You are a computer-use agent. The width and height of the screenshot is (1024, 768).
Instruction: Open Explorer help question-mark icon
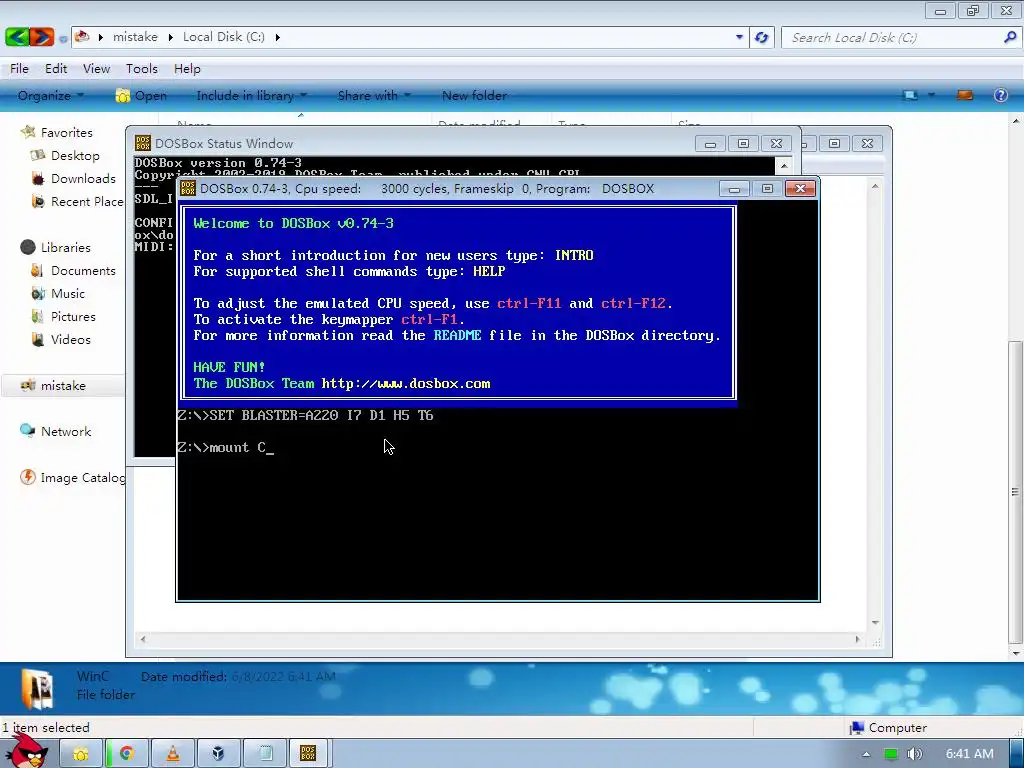(1000, 95)
